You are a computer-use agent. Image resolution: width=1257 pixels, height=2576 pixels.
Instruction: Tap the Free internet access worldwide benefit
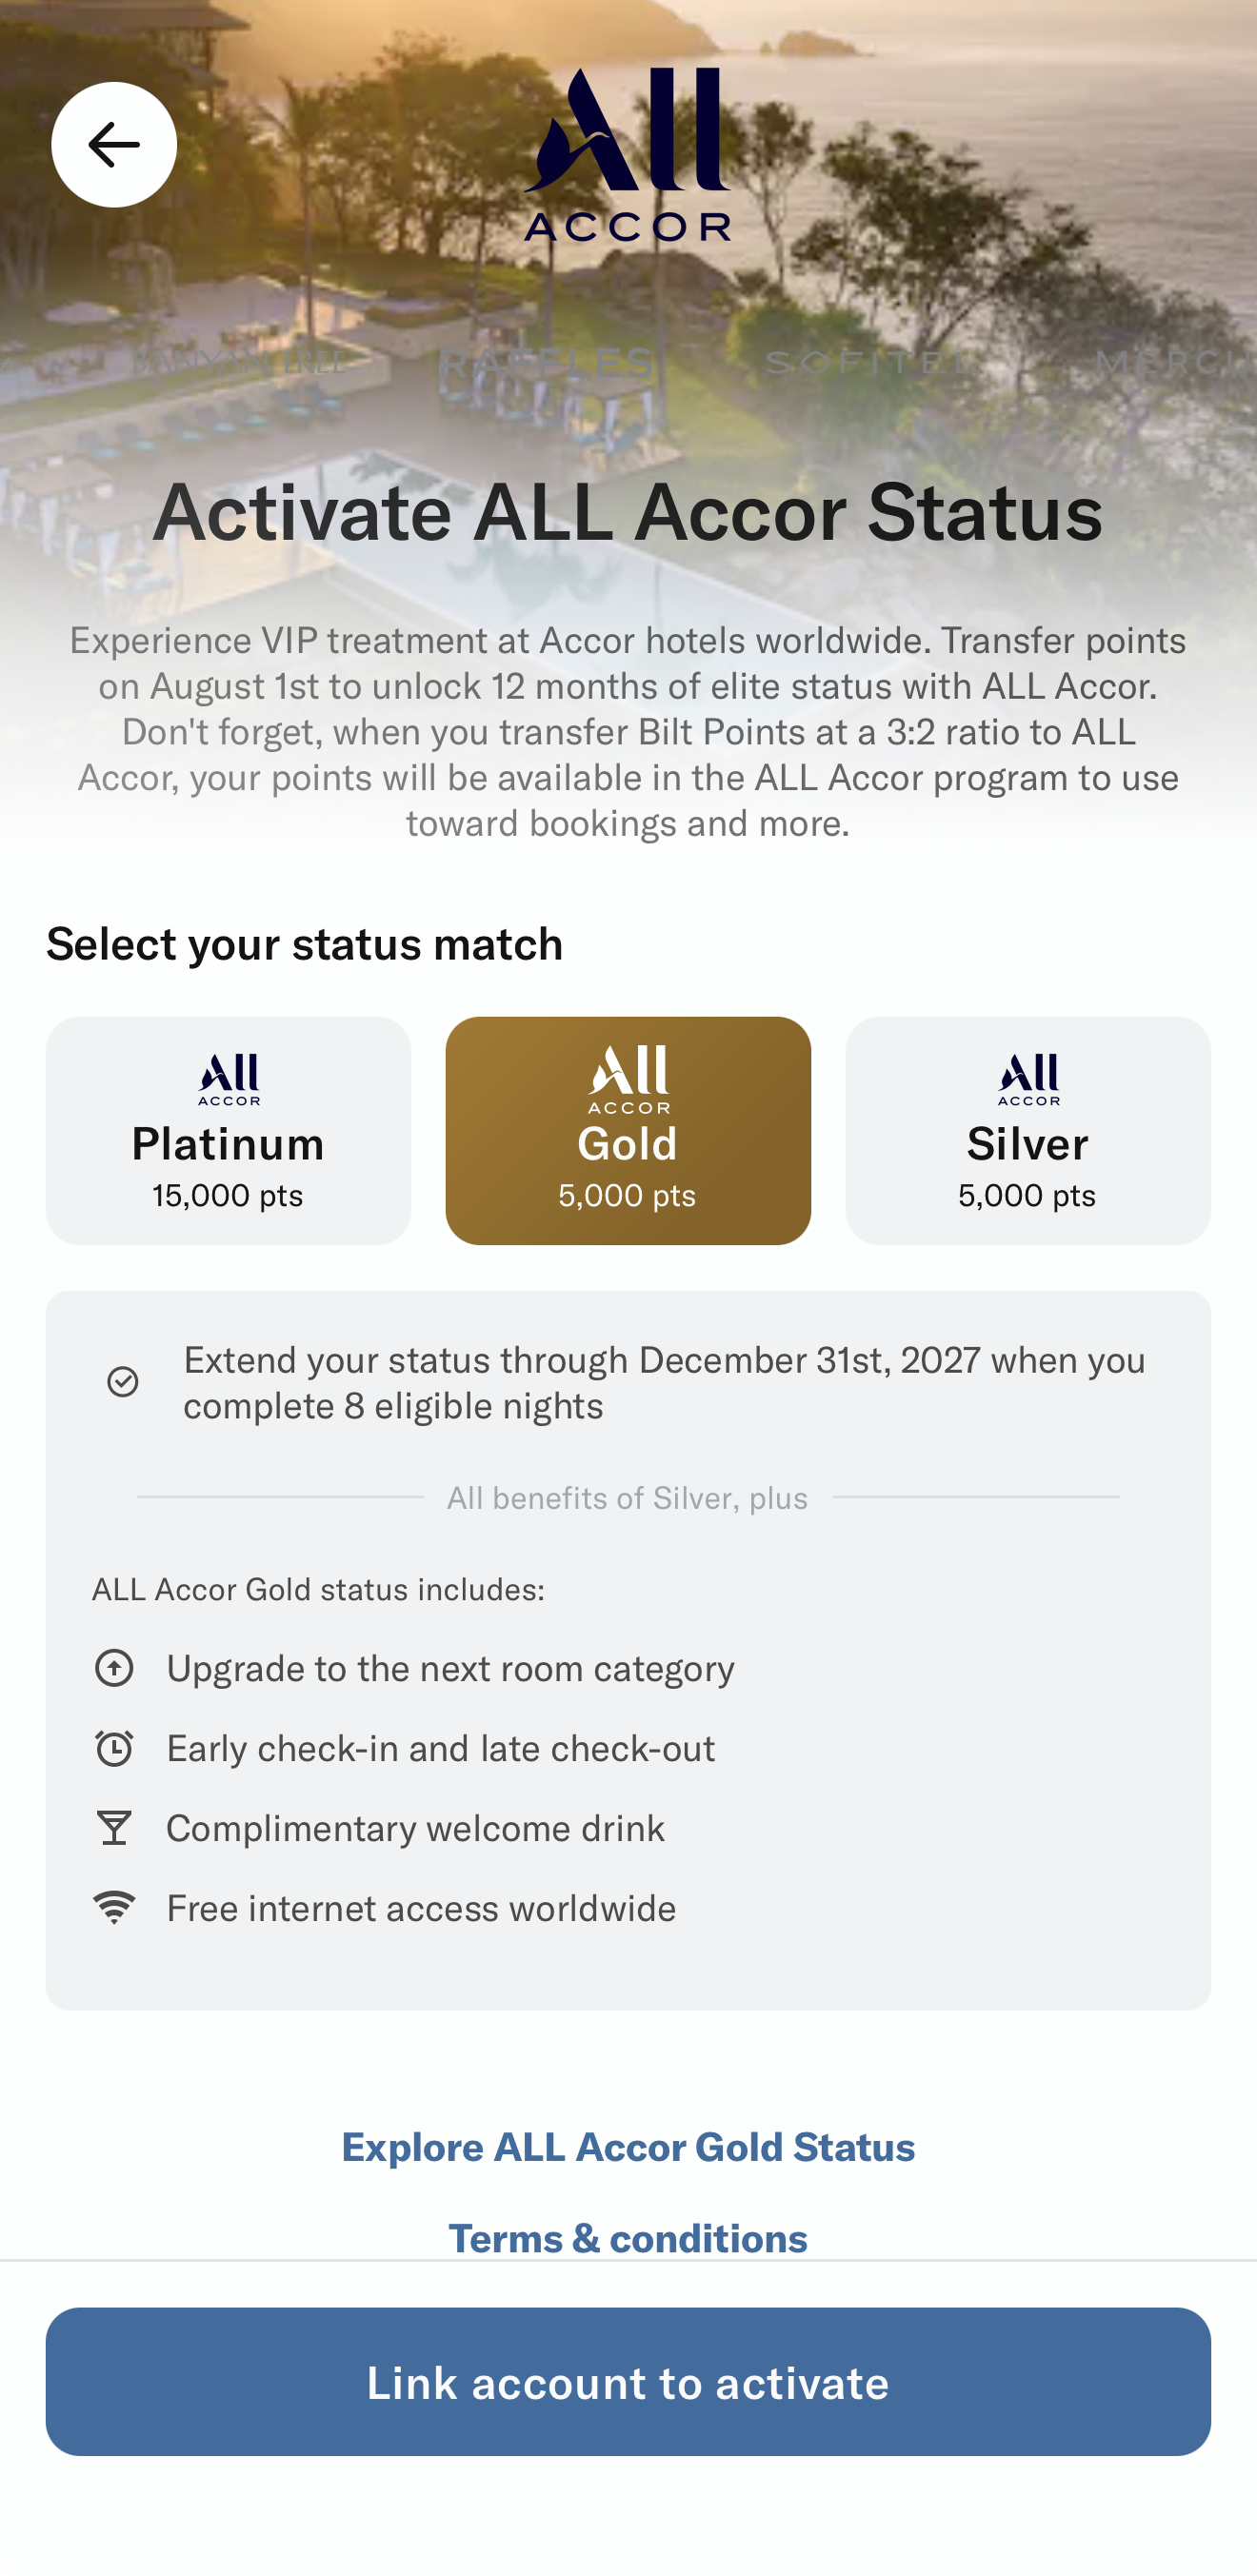click(385, 1907)
